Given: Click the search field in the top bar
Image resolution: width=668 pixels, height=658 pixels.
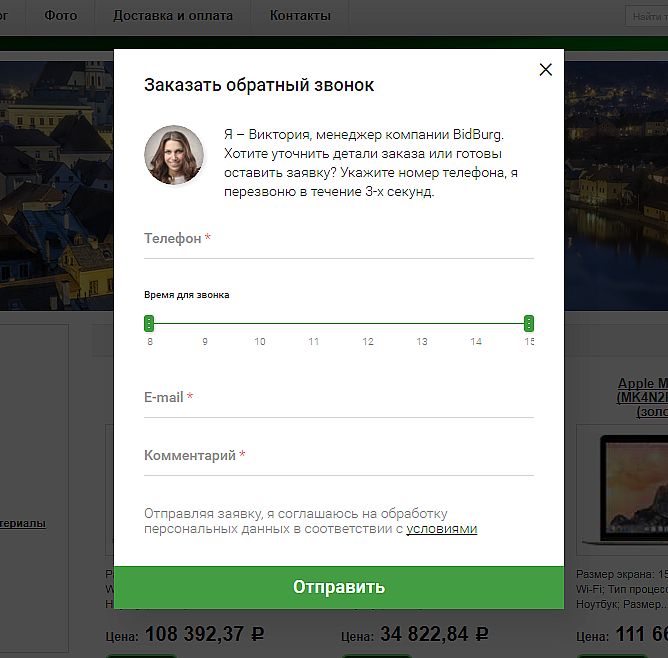Looking at the screenshot, I should click(x=646, y=16).
